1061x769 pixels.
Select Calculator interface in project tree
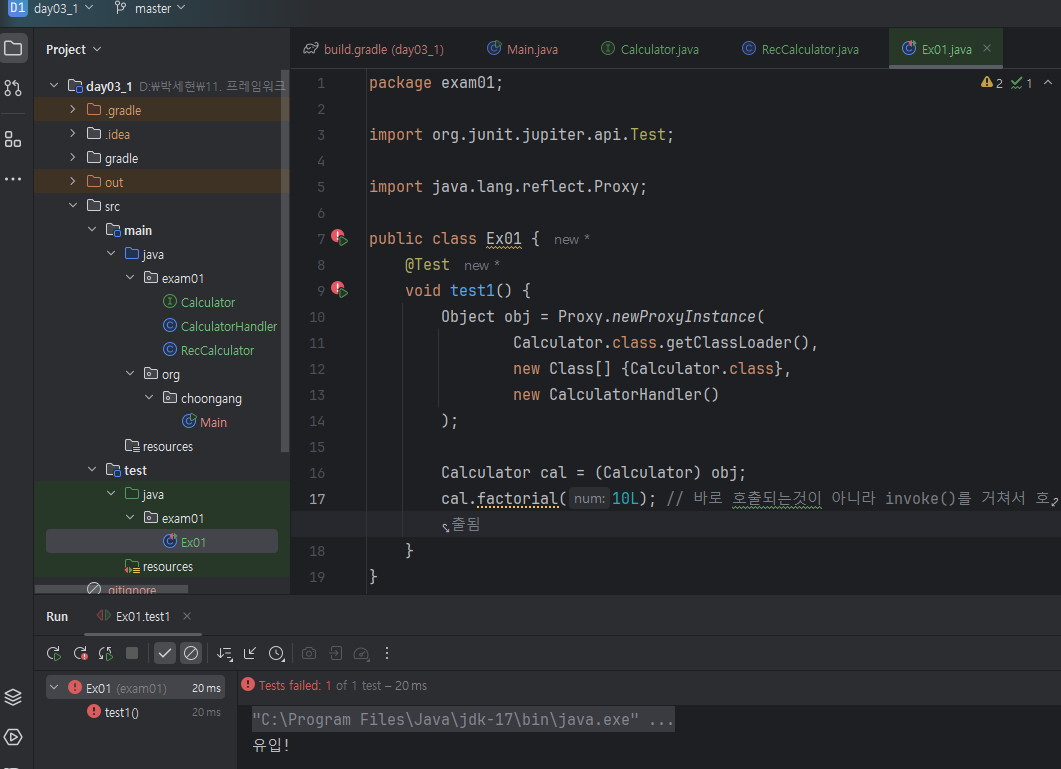click(200, 303)
